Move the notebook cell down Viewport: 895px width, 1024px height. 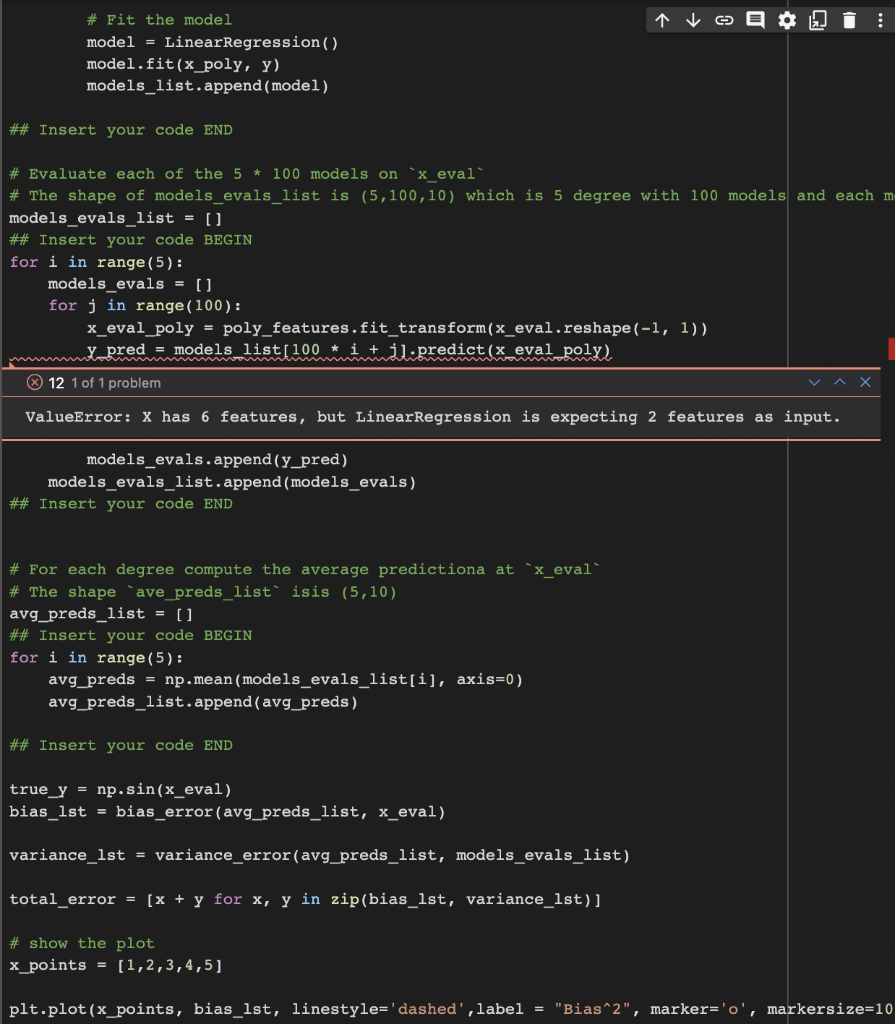tap(693, 19)
